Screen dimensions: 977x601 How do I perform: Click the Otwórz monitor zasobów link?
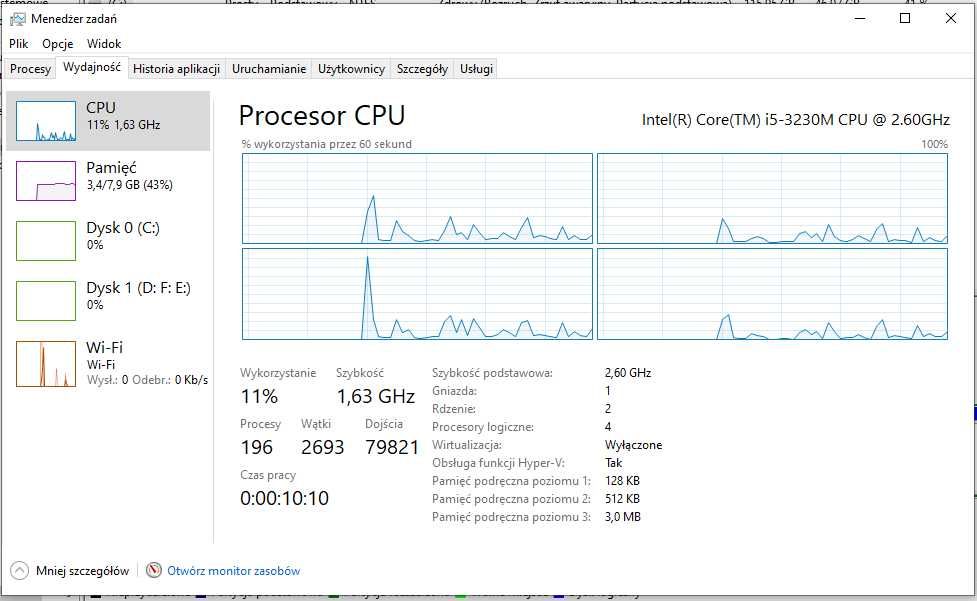click(x=234, y=570)
